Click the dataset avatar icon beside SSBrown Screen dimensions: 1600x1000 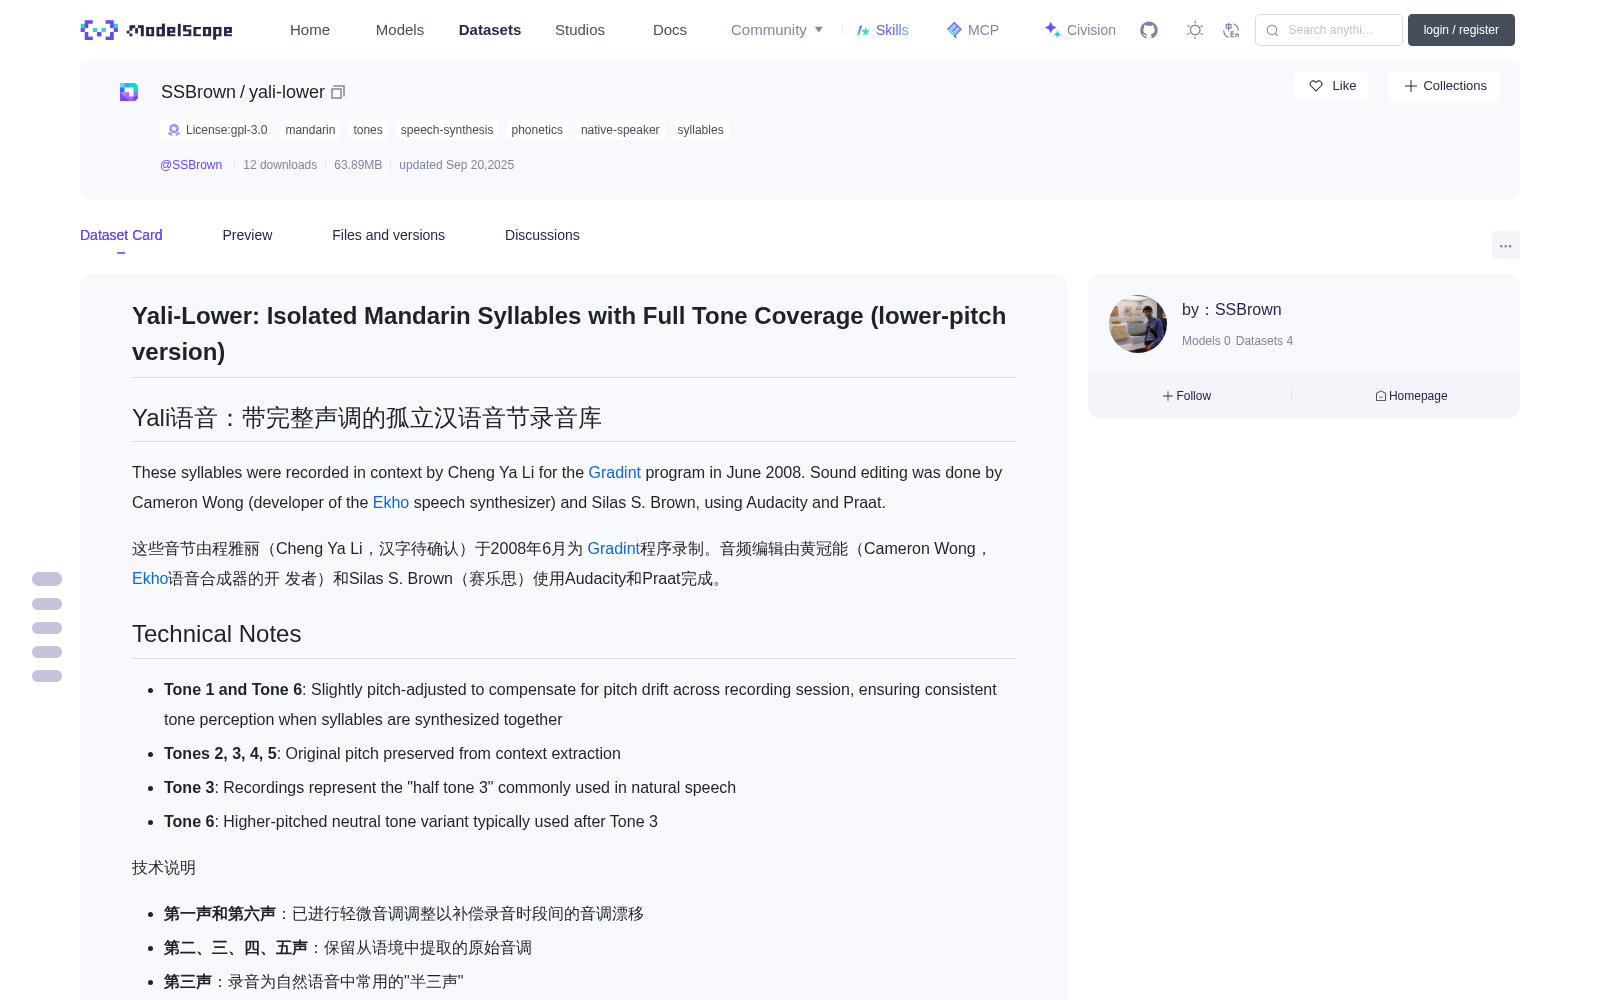point(129,92)
